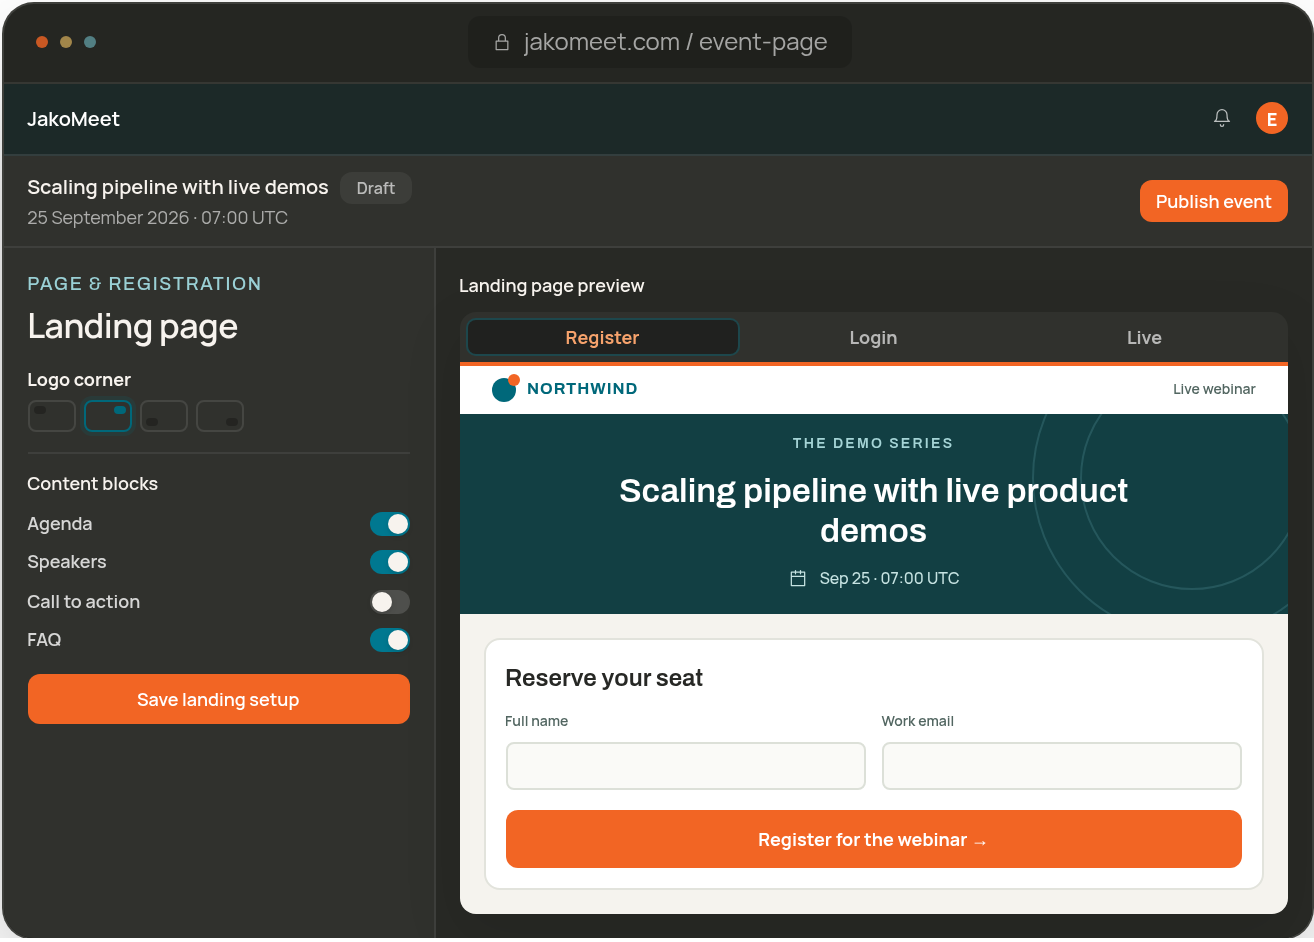1314x942 pixels.
Task: Click the Northwind logo mark in the preview
Action: [505, 388]
